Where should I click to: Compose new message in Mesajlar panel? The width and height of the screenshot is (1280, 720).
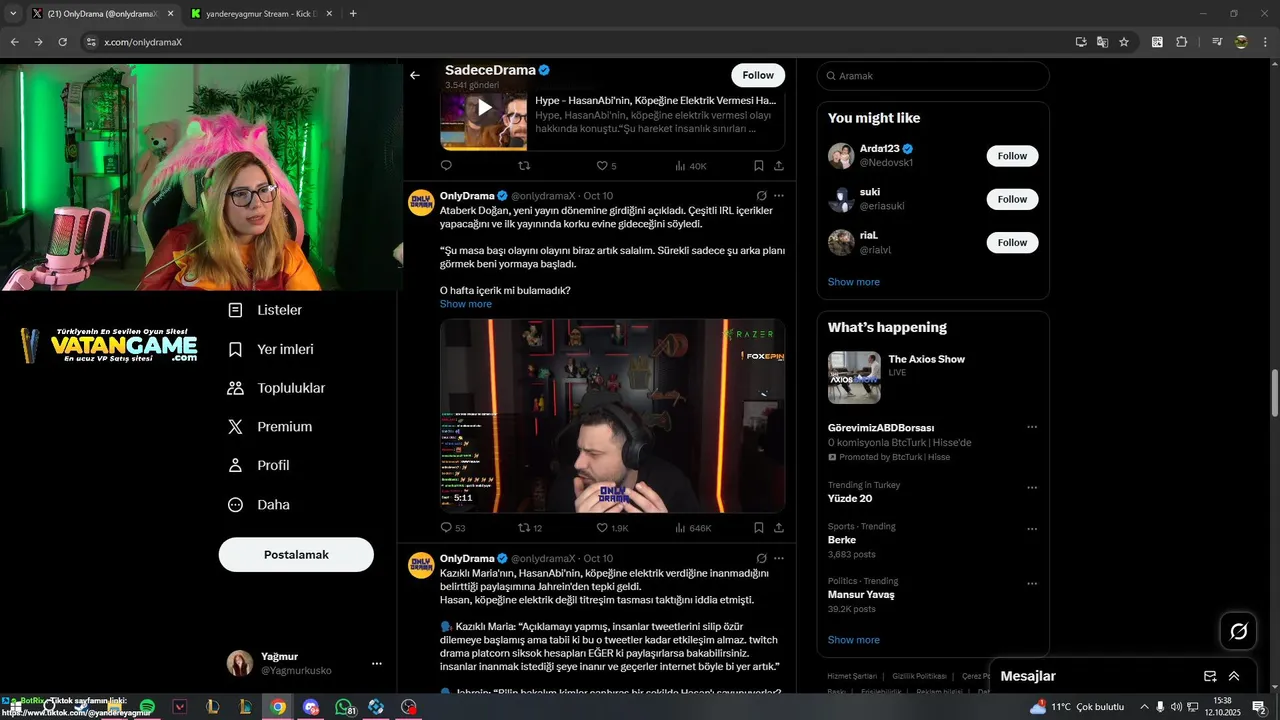pyautogui.click(x=1210, y=676)
